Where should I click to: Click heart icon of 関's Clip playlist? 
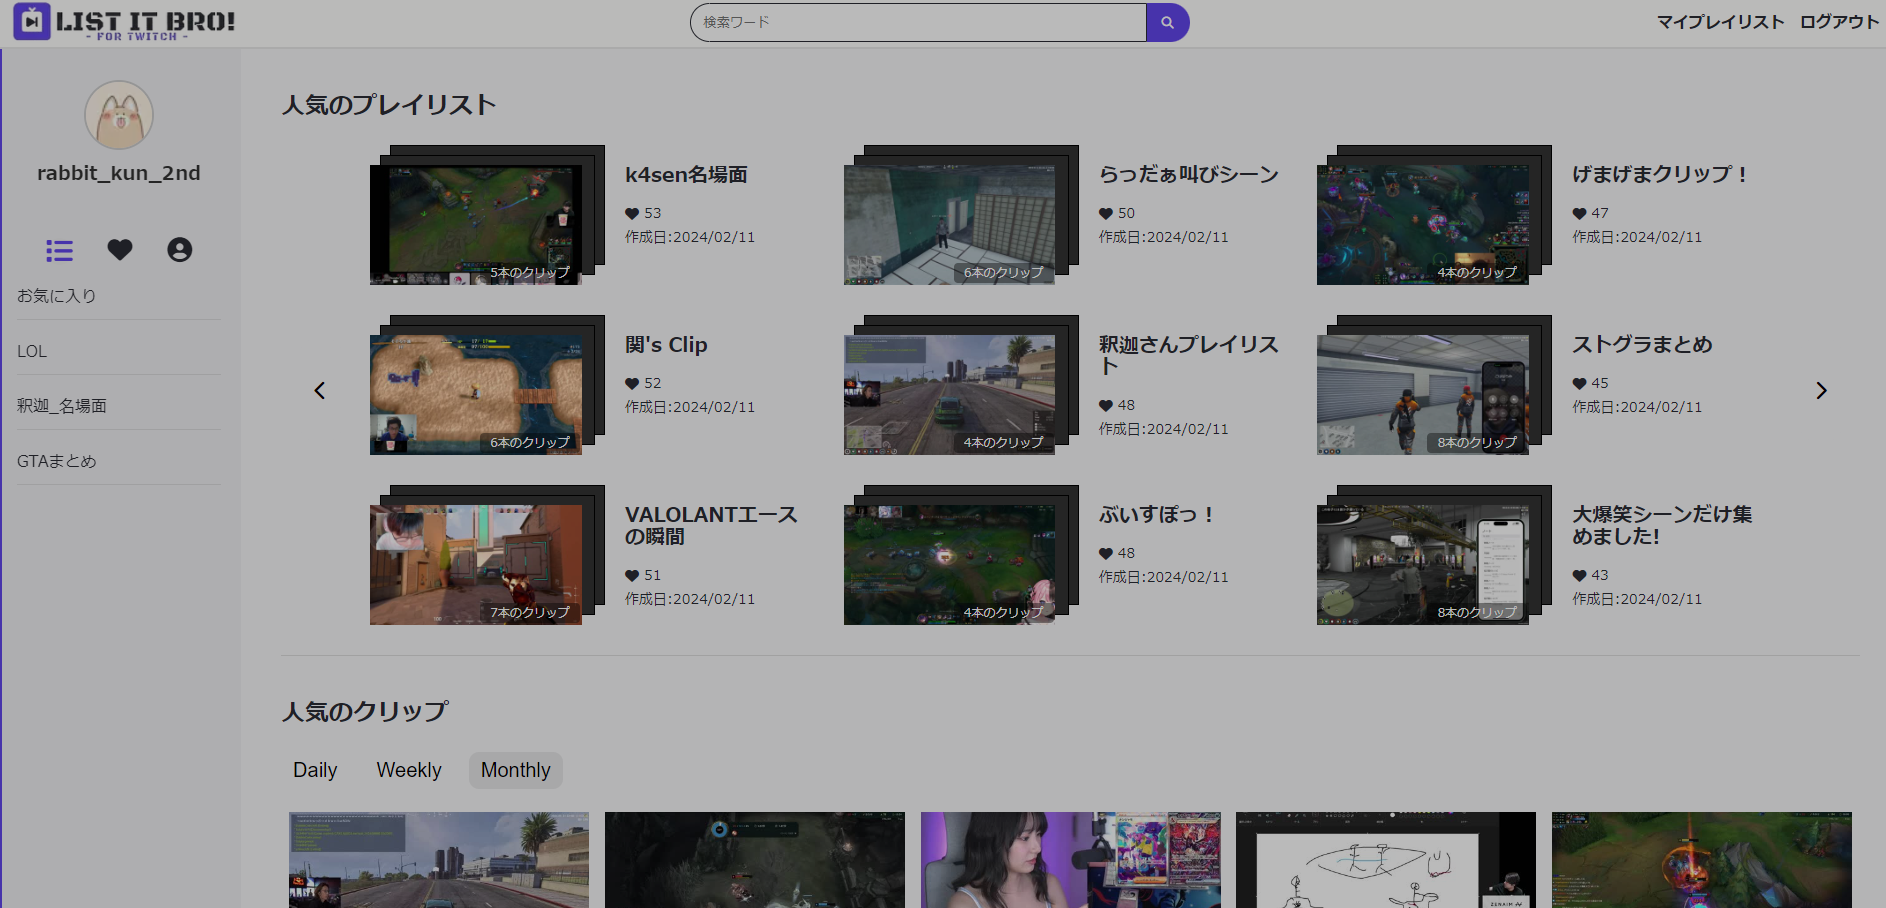pyautogui.click(x=632, y=383)
